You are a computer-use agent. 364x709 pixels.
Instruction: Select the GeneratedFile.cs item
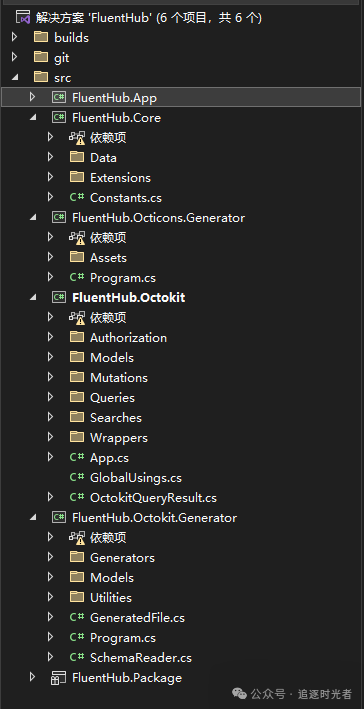[137, 618]
